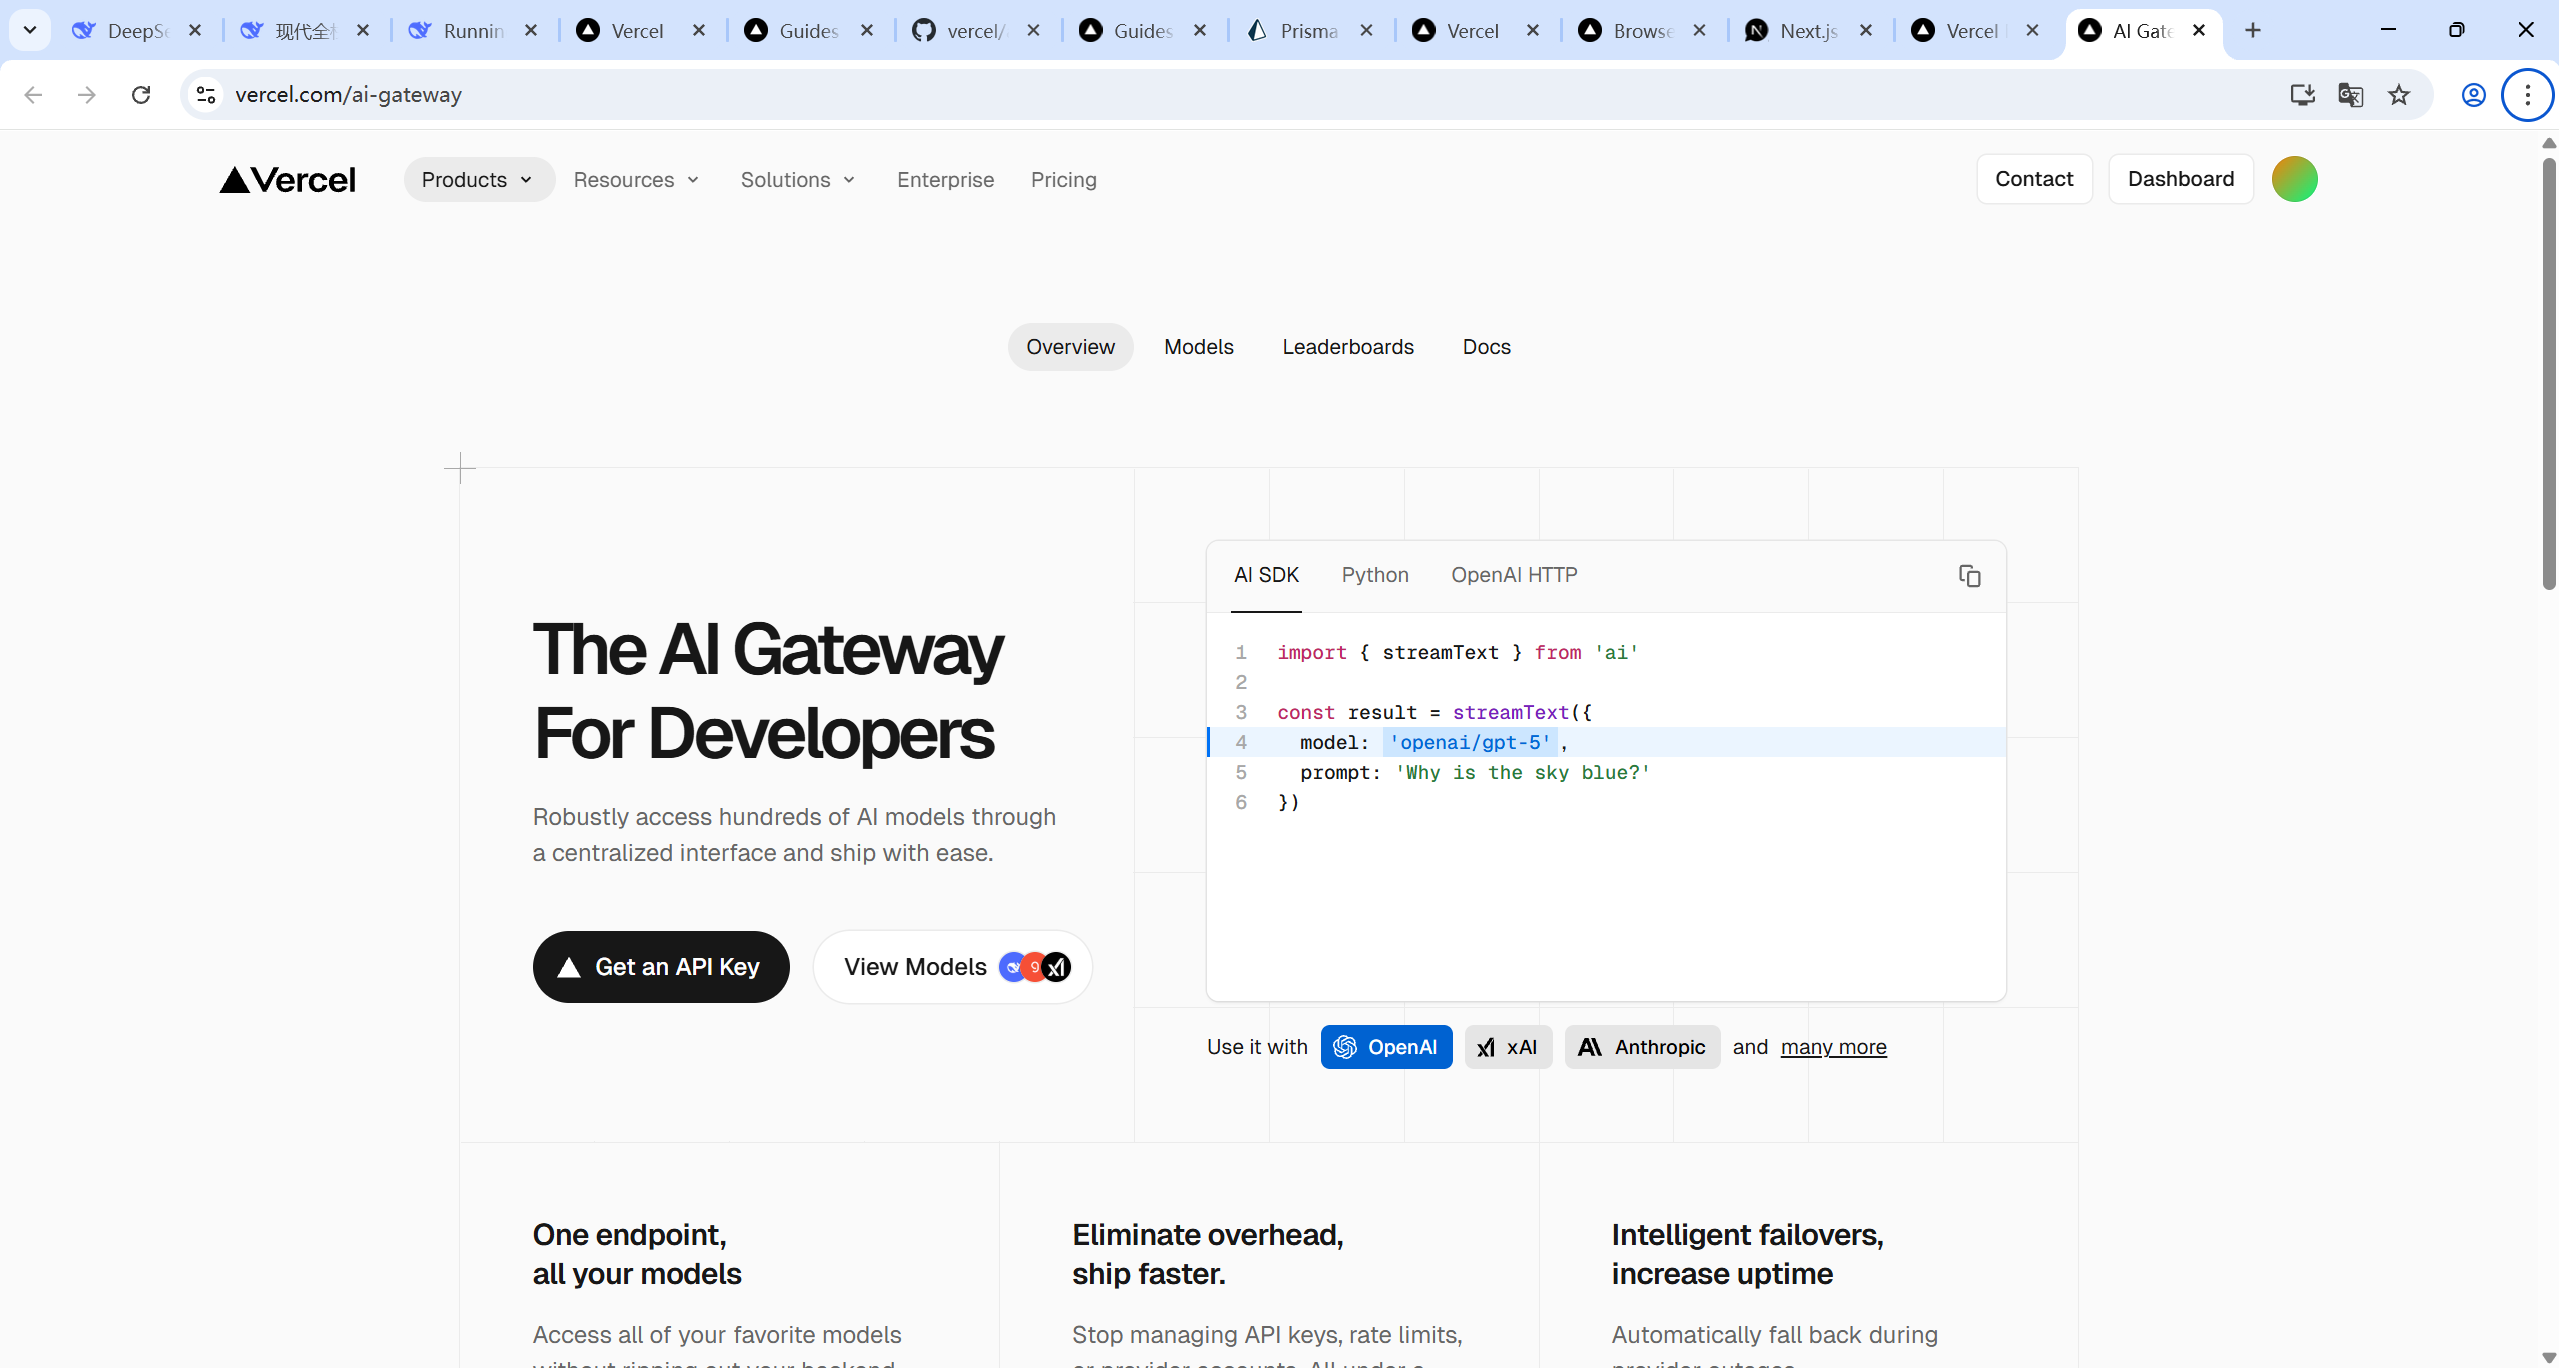The height and width of the screenshot is (1368, 2559).
Task: Open the Leaderboards tab
Action: [1348, 347]
